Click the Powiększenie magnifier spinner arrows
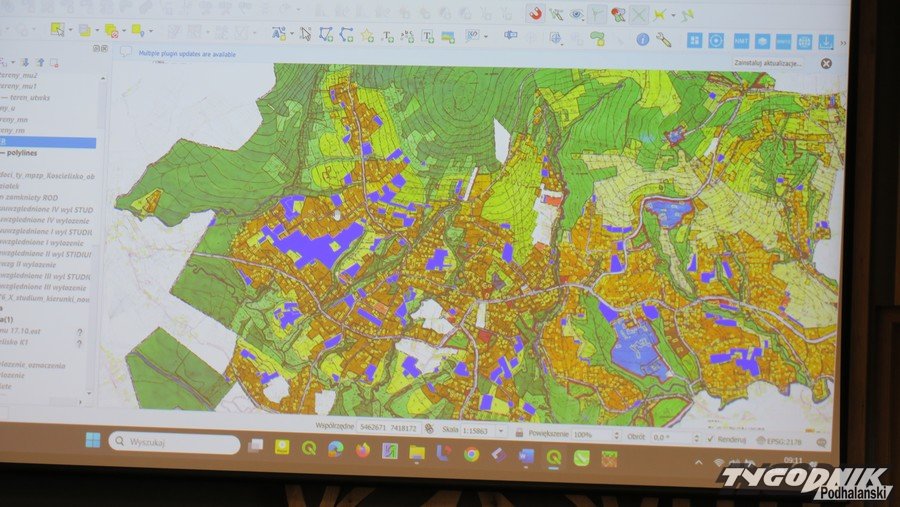 click(616, 435)
